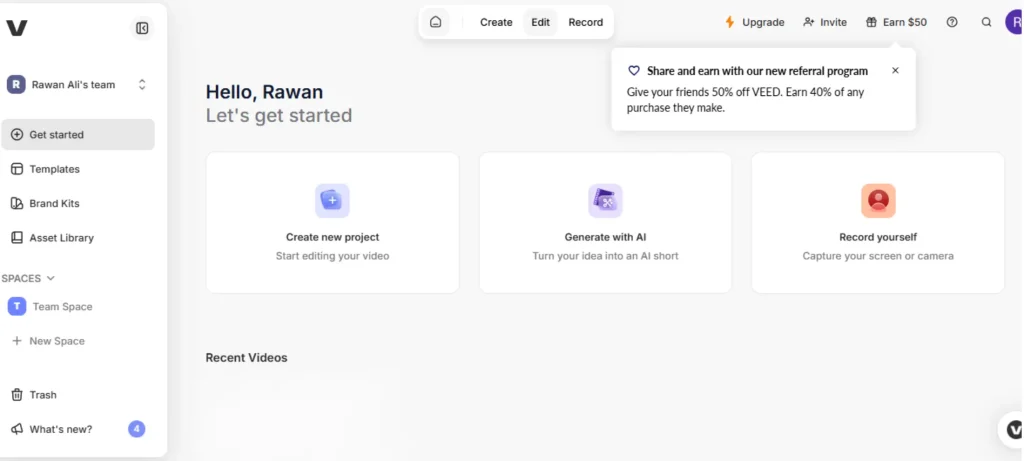Open the Brand Kits section
This screenshot has height=461, width=1024.
click(x=54, y=203)
